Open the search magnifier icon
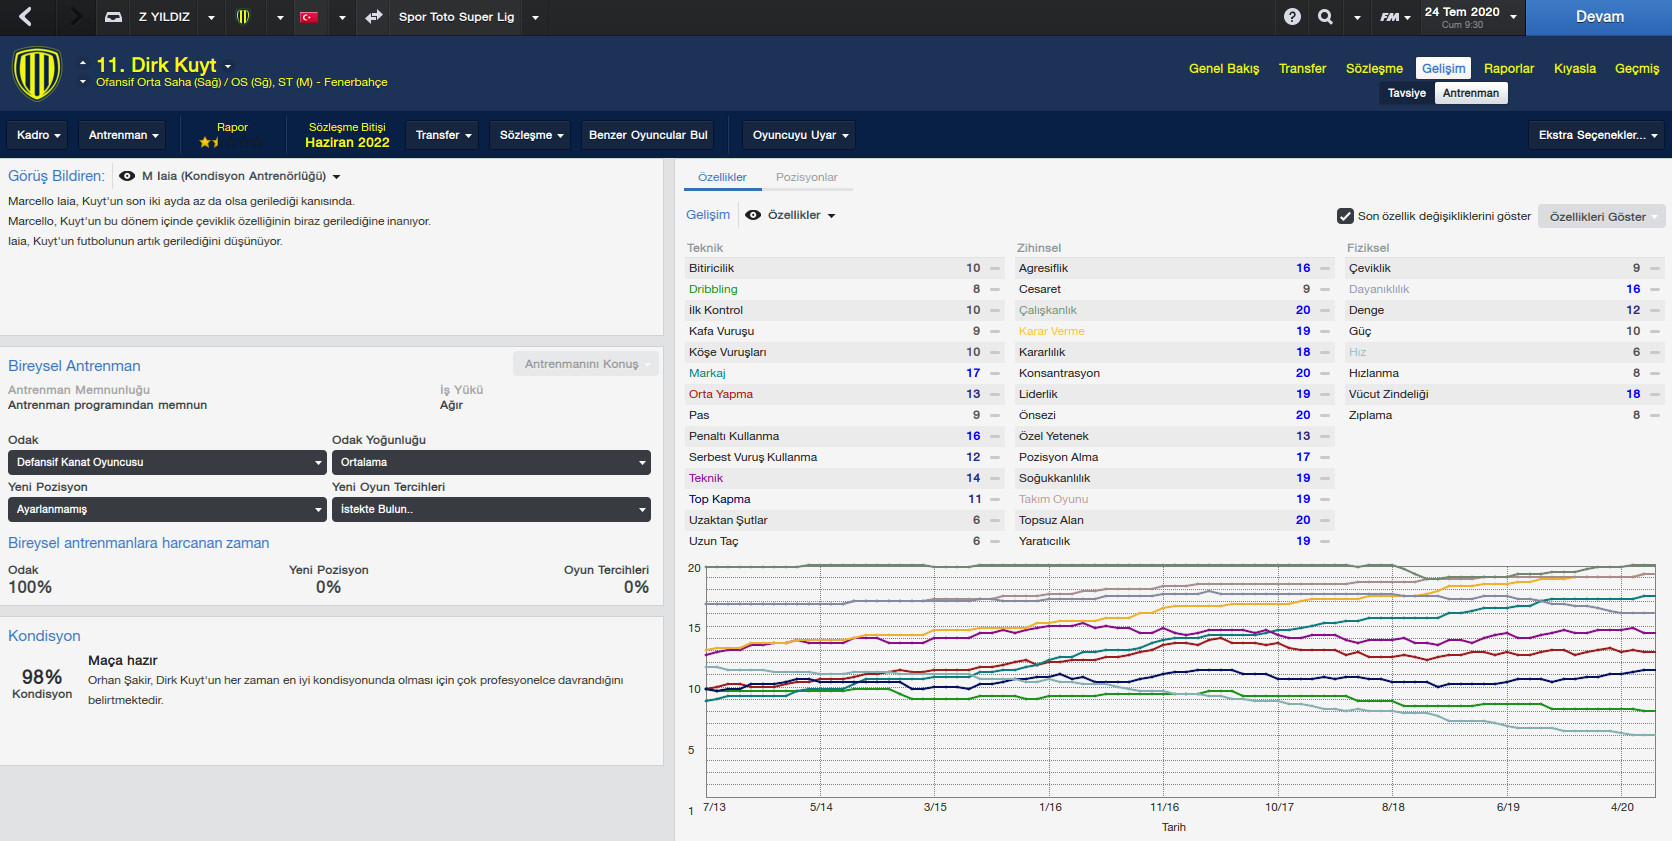 coord(1325,17)
